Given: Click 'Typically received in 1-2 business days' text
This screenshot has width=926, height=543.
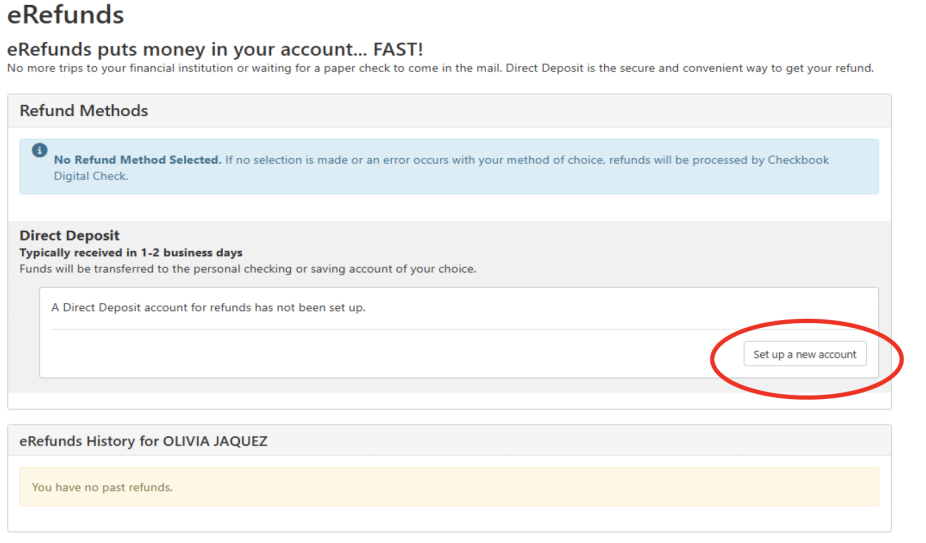Looking at the screenshot, I should pos(131,252).
